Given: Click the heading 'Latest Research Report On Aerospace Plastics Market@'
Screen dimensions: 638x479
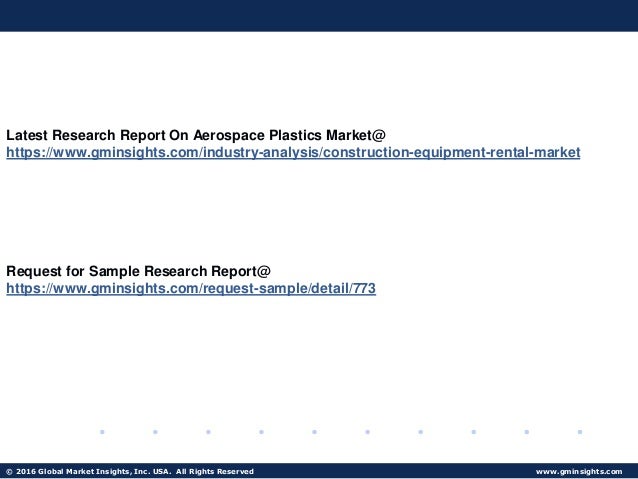Looking at the screenshot, I should coord(196,135).
